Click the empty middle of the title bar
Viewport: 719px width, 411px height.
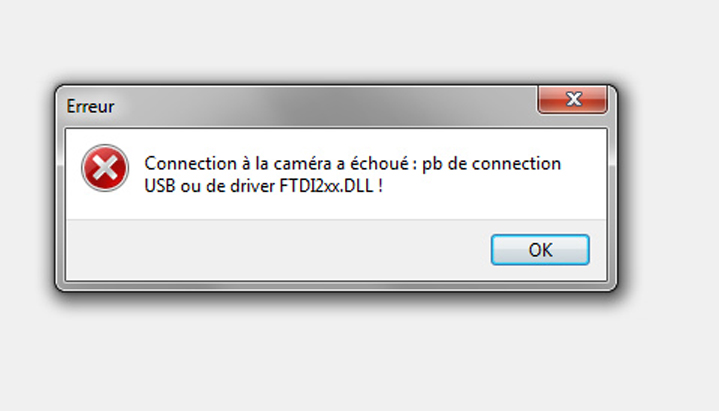320,105
